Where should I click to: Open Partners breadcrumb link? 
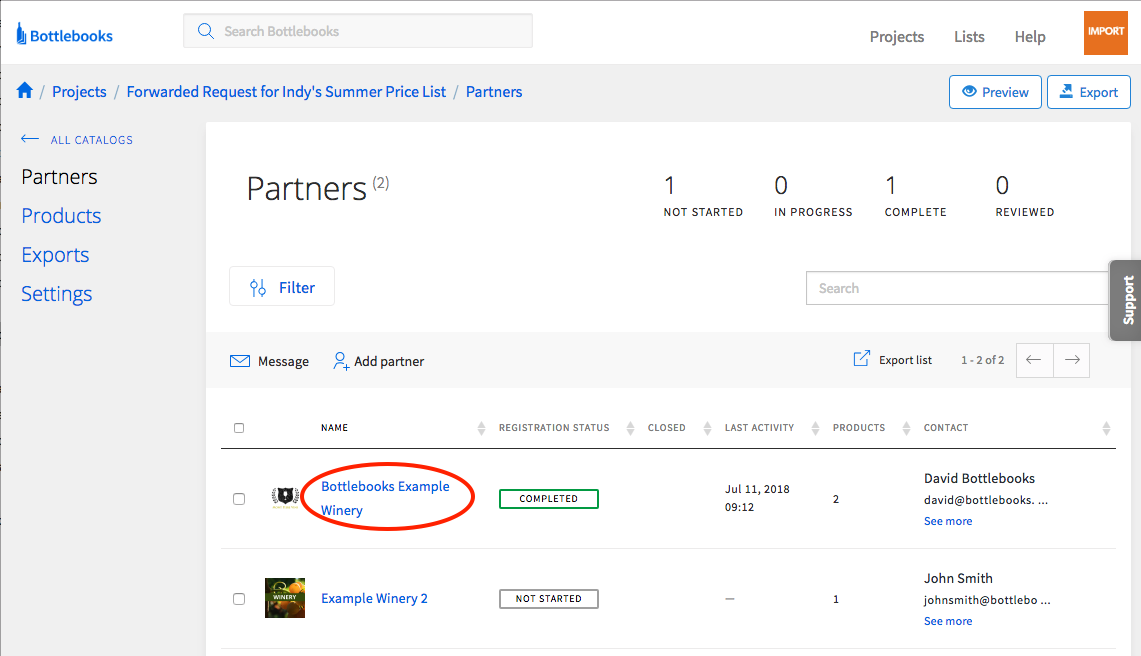tap(494, 92)
